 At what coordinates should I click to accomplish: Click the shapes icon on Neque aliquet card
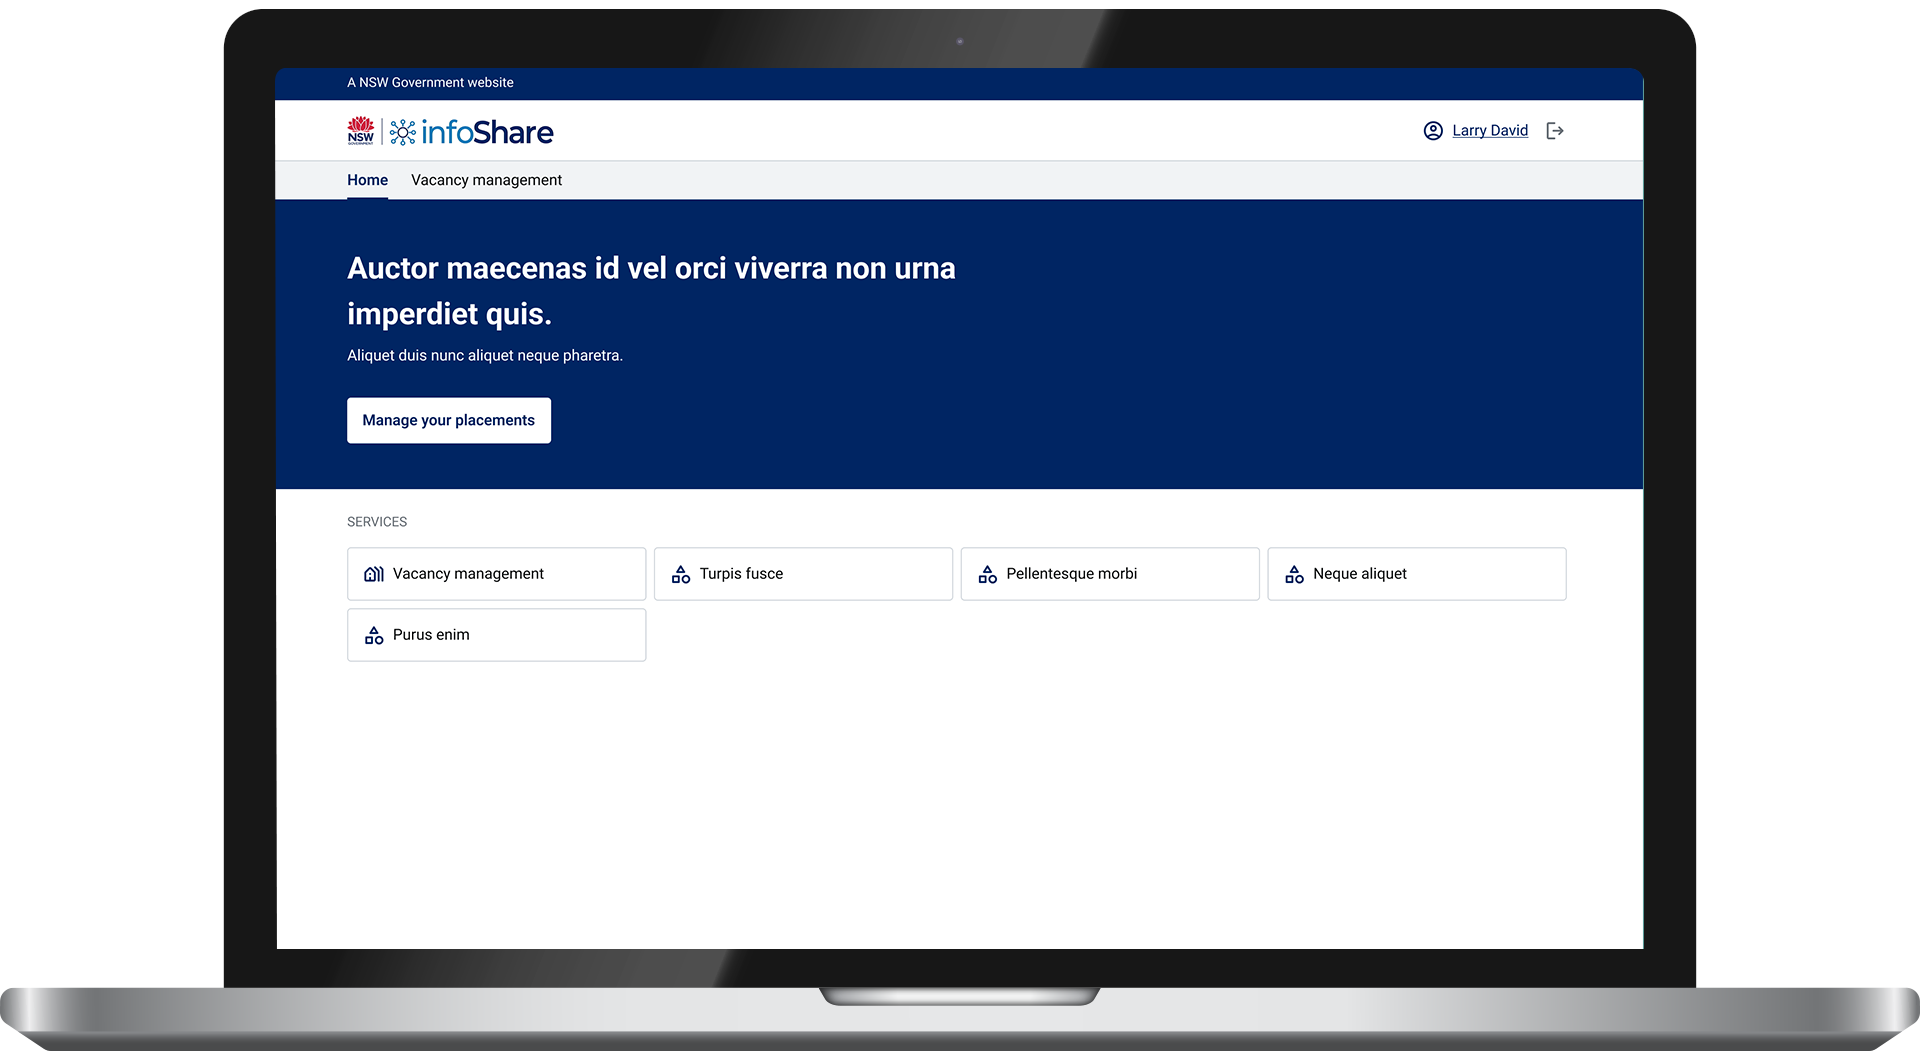1295,574
